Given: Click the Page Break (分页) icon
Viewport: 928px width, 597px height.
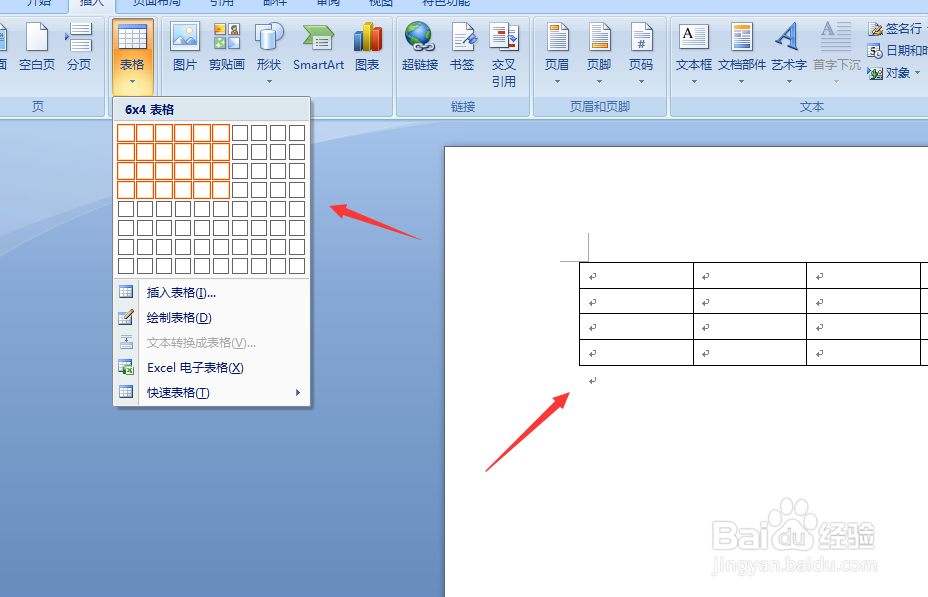Looking at the screenshot, I should click(79, 38).
